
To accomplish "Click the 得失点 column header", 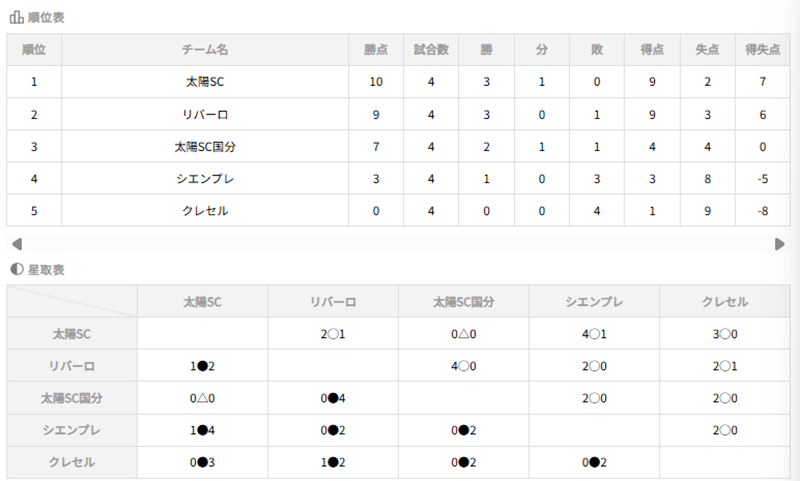I will pyautogui.click(x=763, y=49).
